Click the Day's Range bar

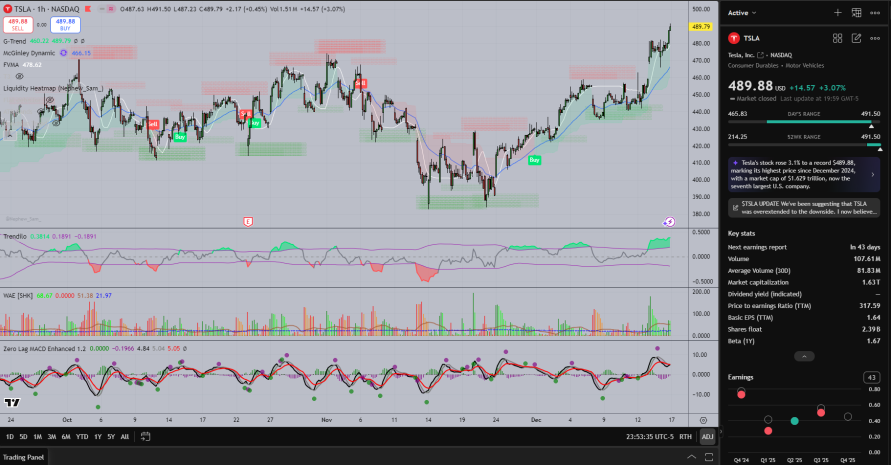(x=804, y=122)
